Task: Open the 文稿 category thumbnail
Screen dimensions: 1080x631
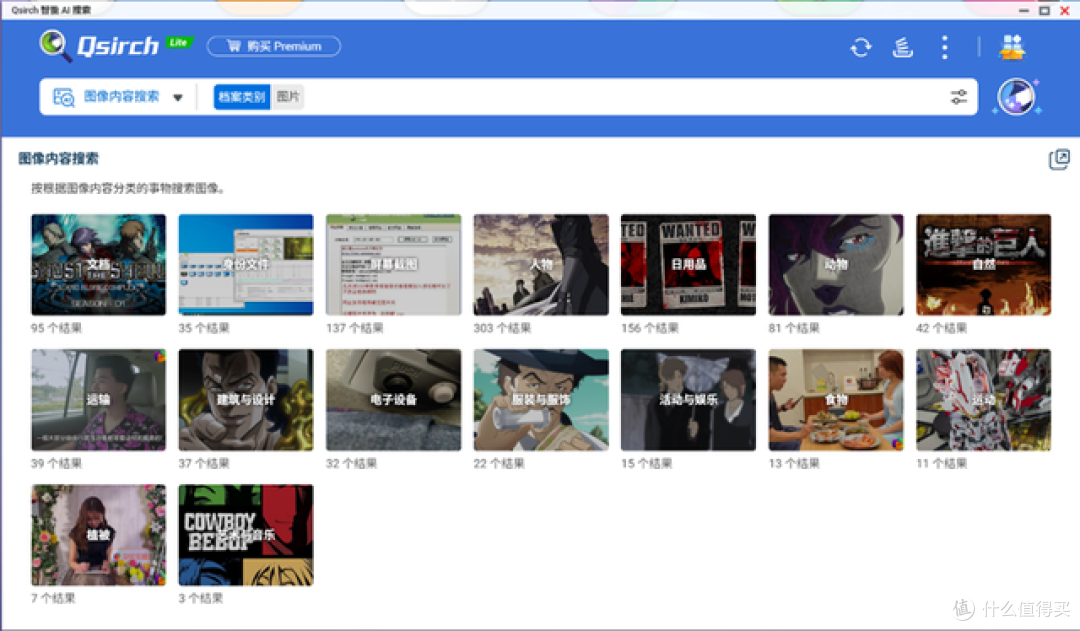Action: tap(98, 265)
